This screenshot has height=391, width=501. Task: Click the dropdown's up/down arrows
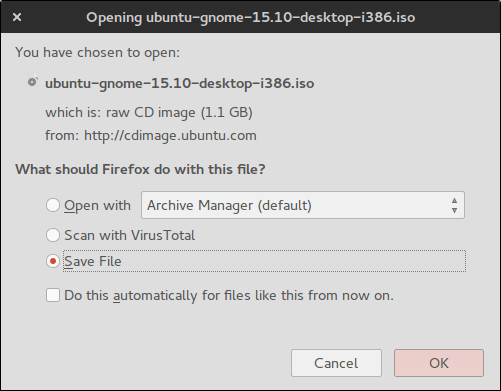point(454,205)
